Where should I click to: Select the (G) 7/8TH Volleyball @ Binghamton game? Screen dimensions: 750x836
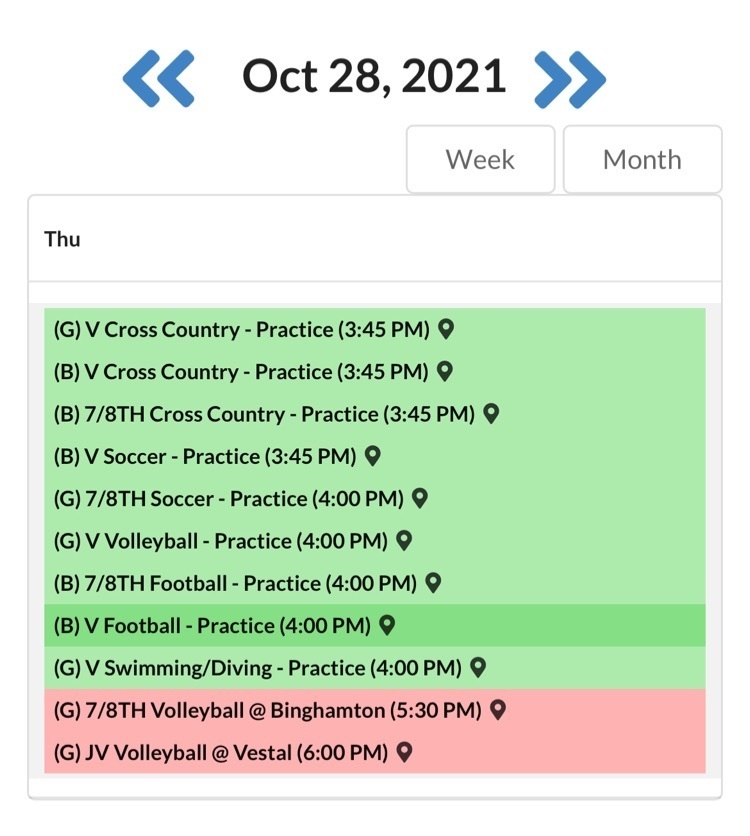267,711
